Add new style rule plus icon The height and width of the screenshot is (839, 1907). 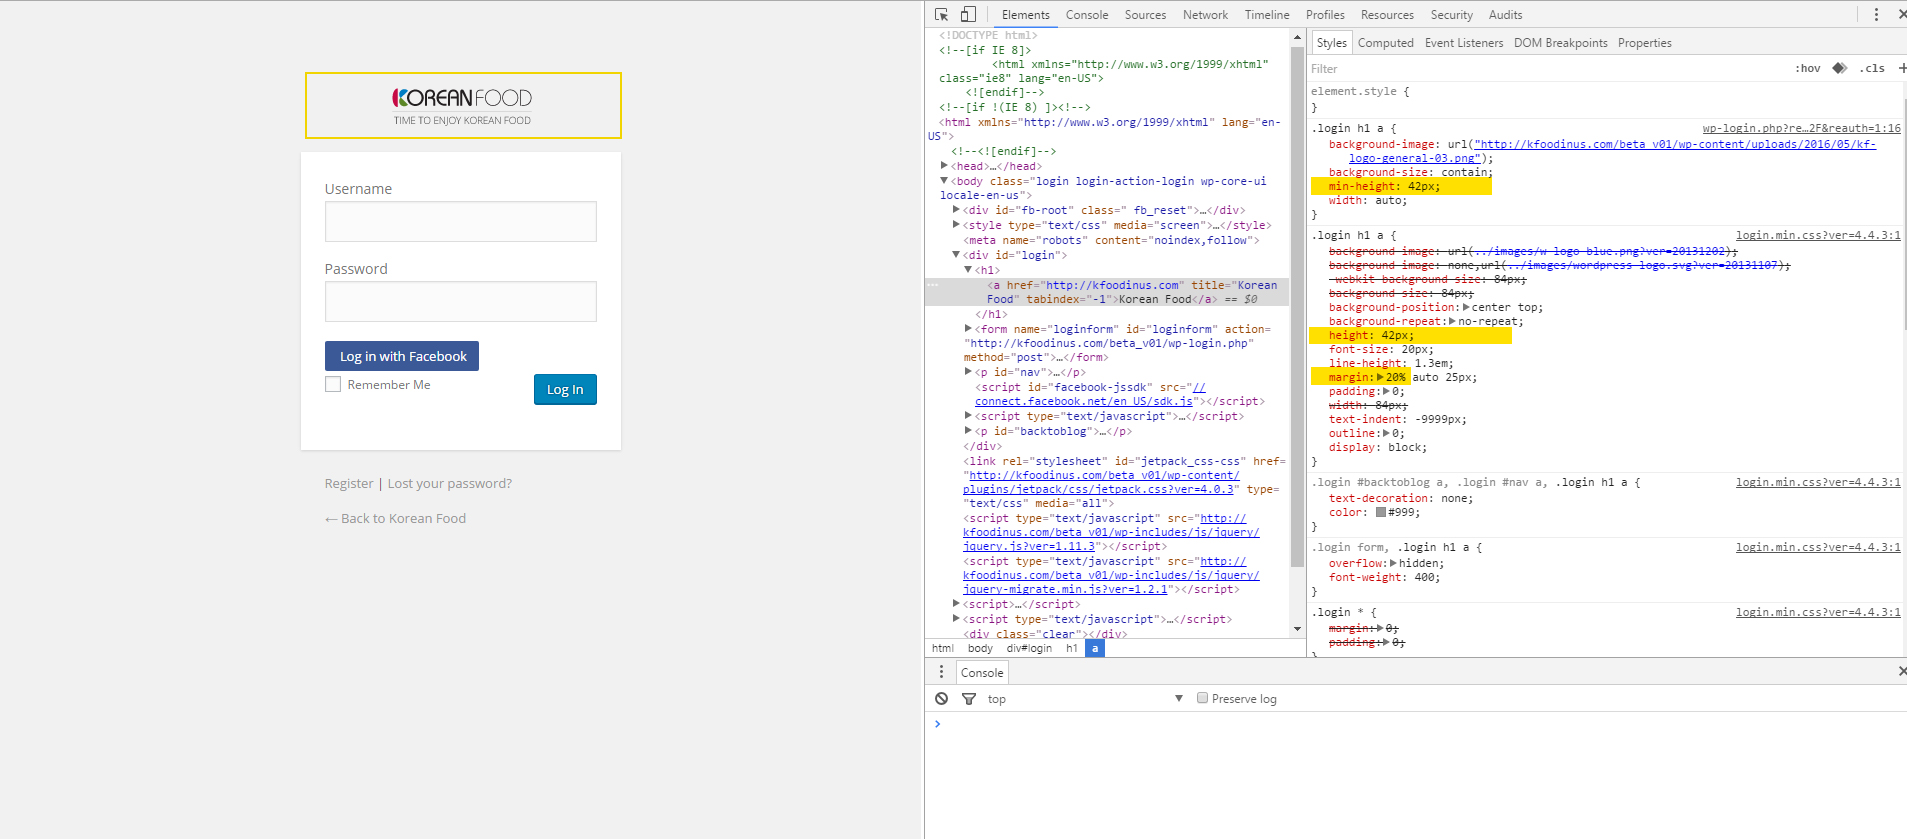point(1902,68)
